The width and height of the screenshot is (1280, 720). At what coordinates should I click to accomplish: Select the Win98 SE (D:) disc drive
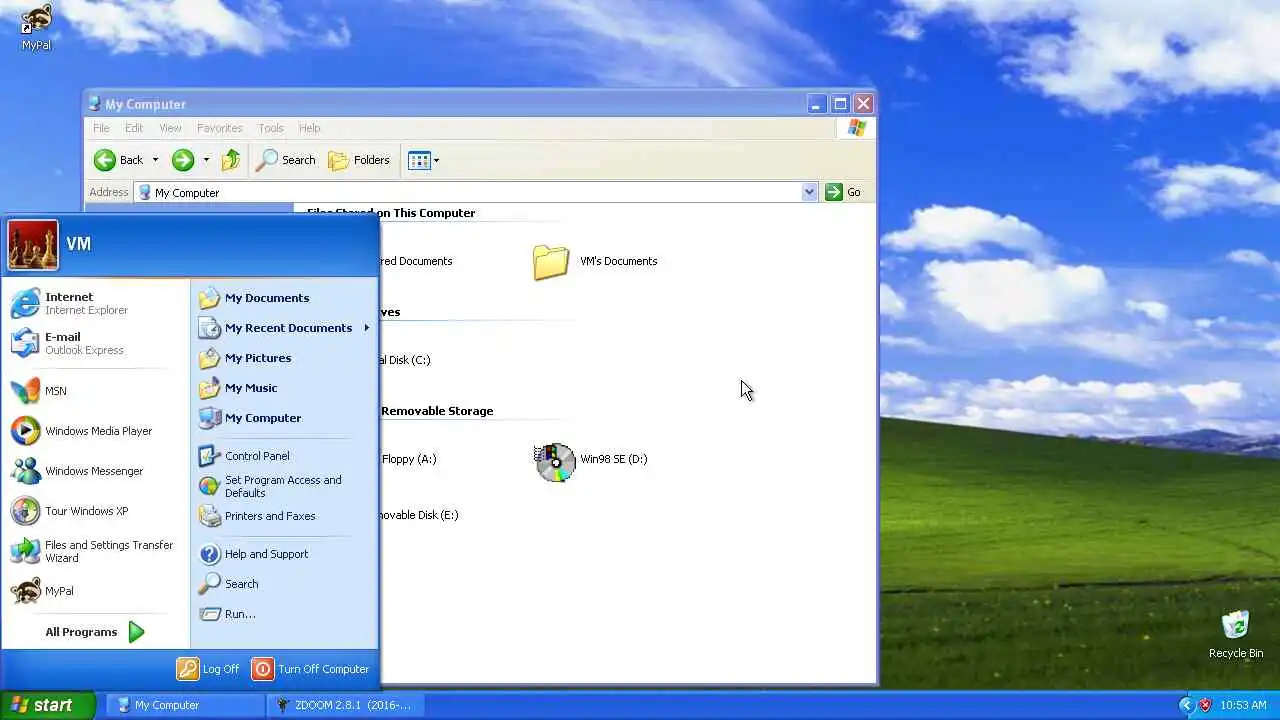tap(591, 460)
